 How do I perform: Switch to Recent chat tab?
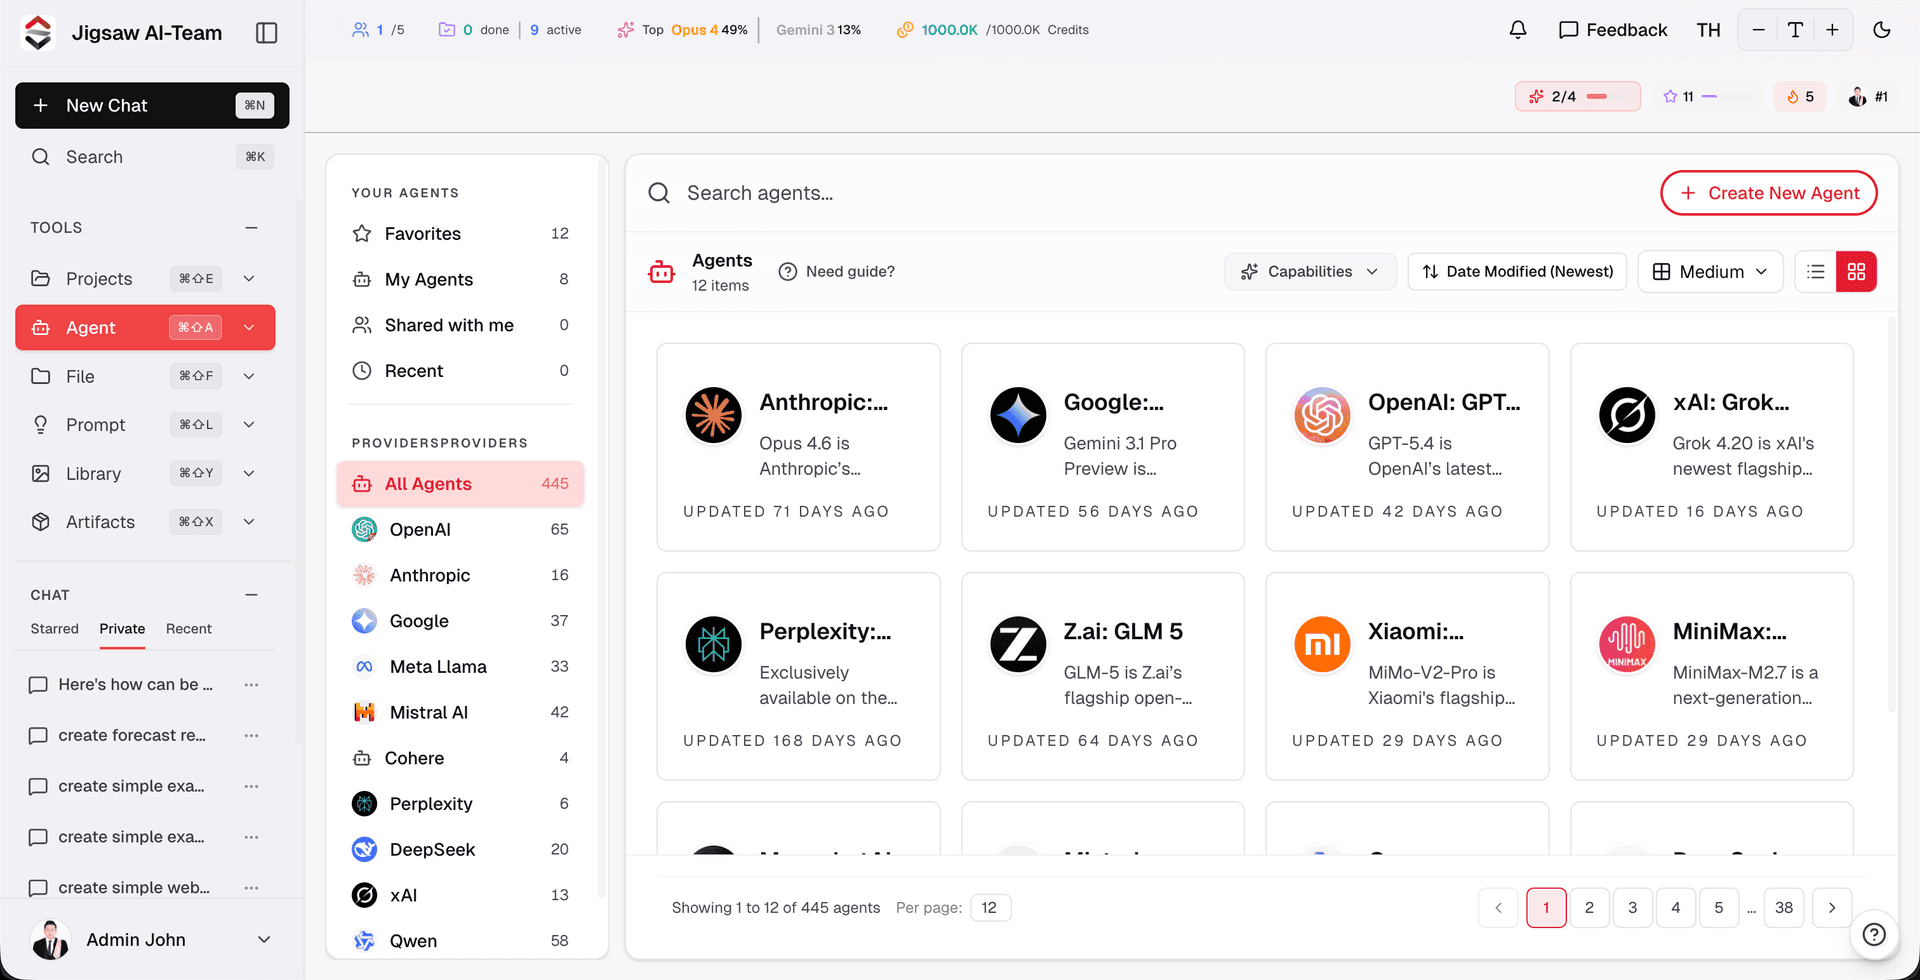(189, 629)
